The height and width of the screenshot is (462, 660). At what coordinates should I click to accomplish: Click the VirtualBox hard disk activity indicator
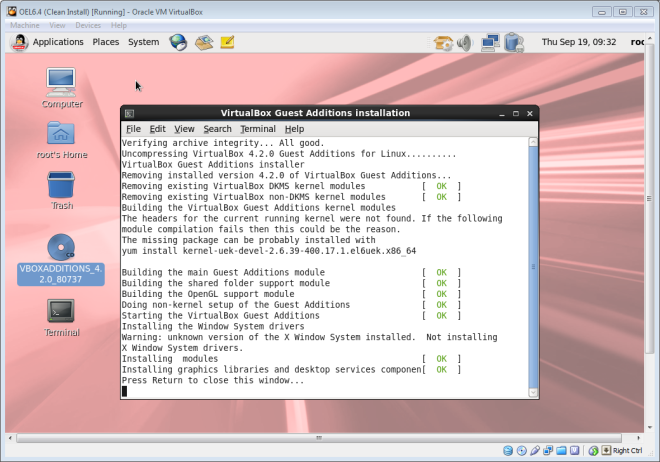(508, 450)
